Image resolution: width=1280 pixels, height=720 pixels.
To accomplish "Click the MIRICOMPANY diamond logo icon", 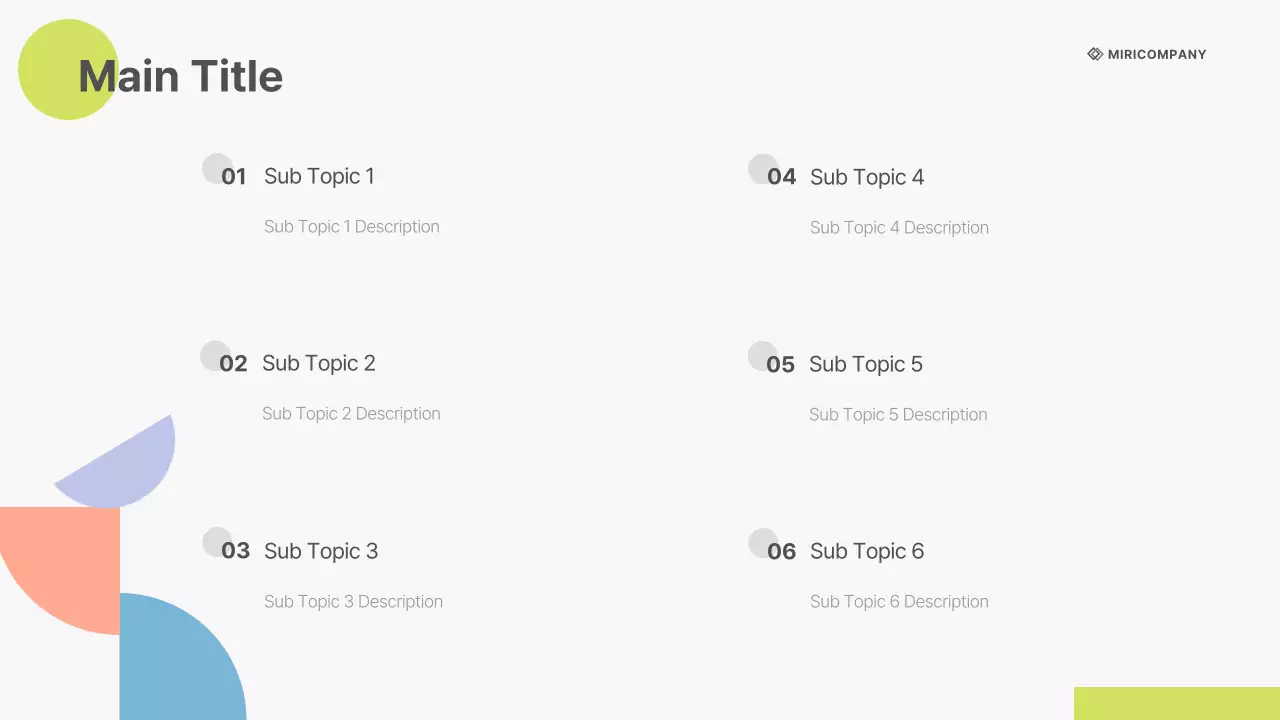I will click(x=1095, y=54).
